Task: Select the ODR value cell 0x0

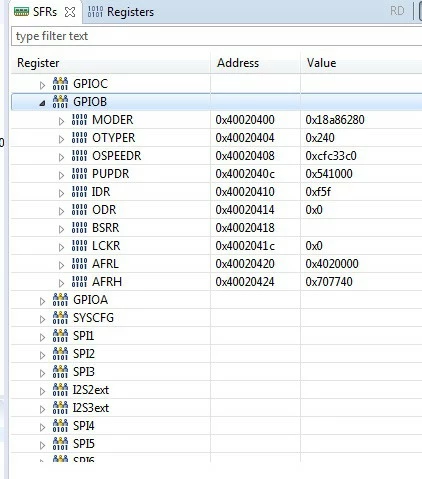Action: [314, 210]
